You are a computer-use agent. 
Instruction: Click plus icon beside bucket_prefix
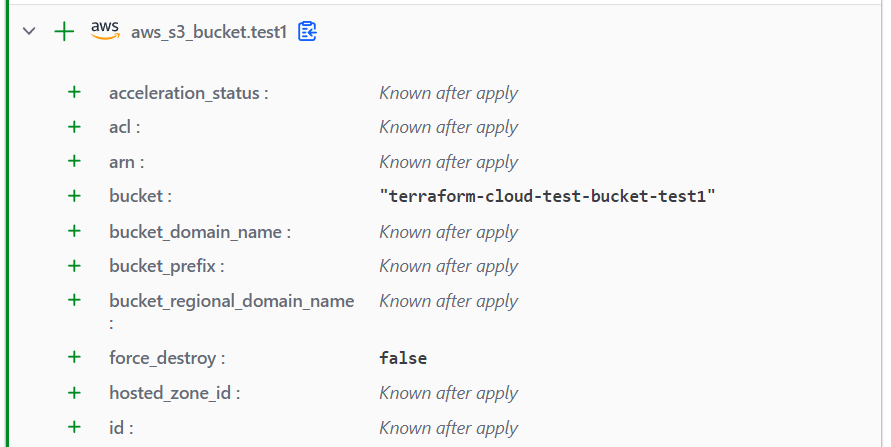[74, 266]
